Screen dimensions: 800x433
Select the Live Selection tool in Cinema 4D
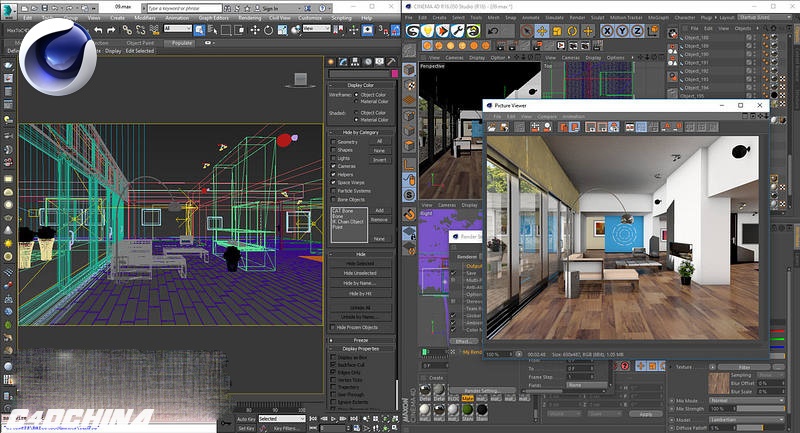coord(527,31)
